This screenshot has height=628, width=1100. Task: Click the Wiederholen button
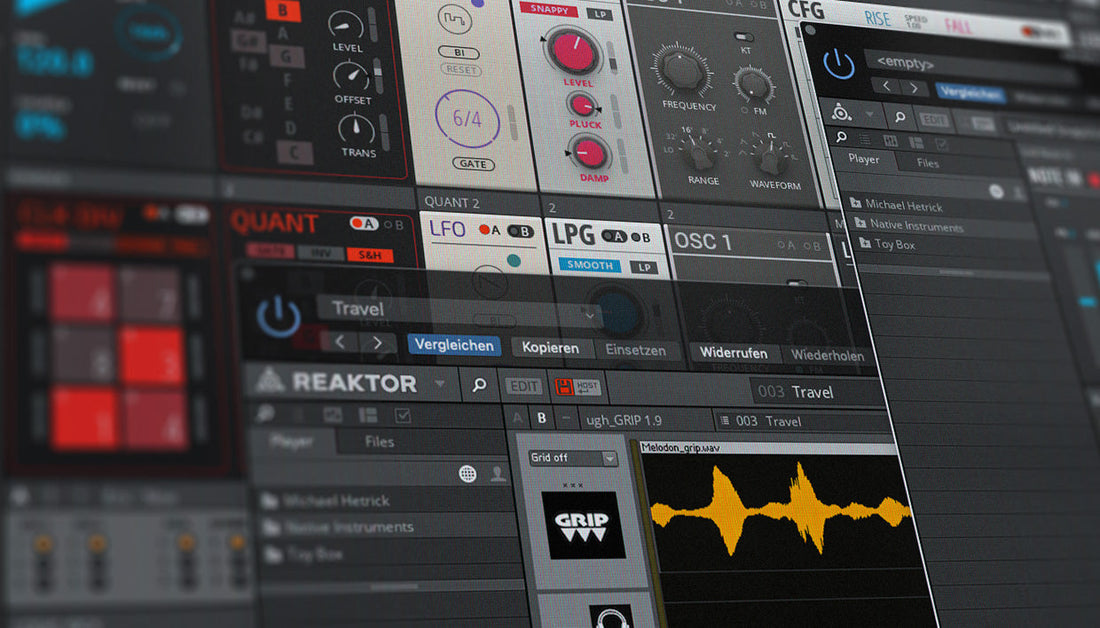pyautogui.click(x=828, y=355)
